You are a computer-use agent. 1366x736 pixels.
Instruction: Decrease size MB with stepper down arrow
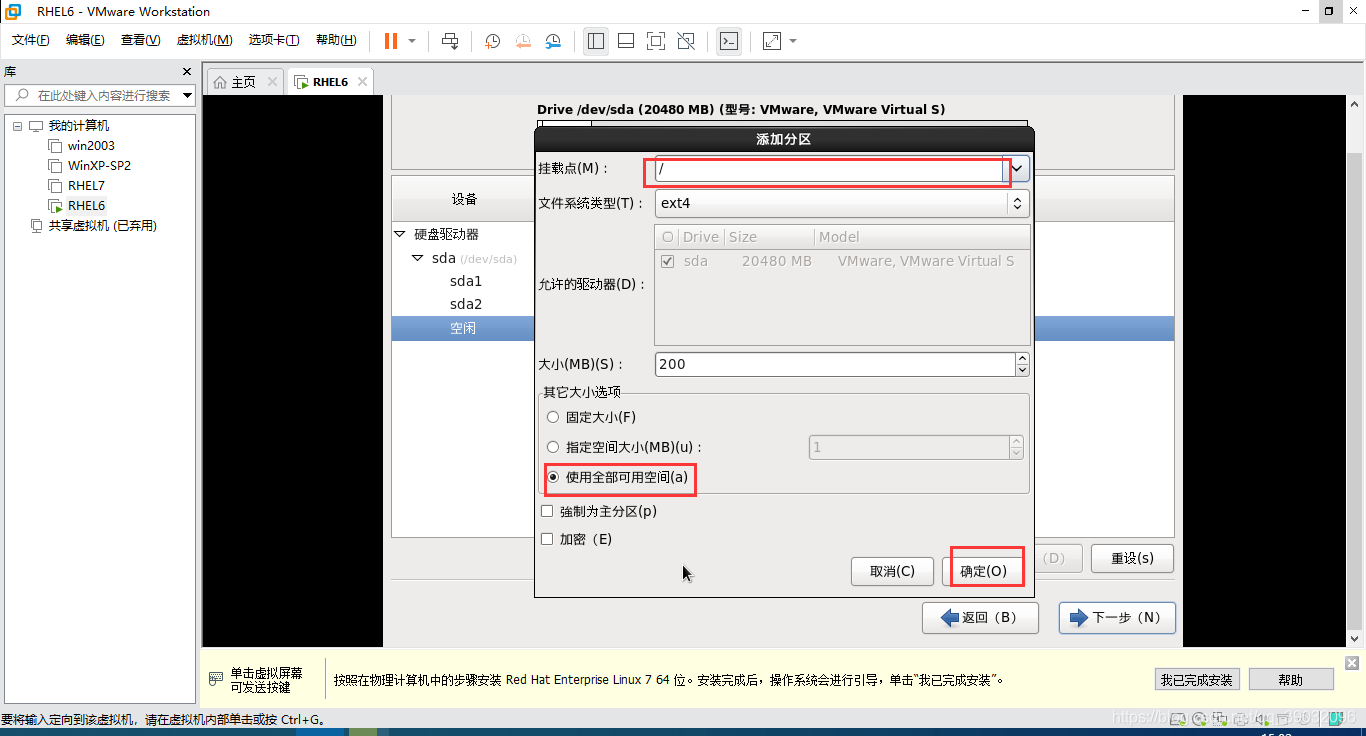[1022, 370]
